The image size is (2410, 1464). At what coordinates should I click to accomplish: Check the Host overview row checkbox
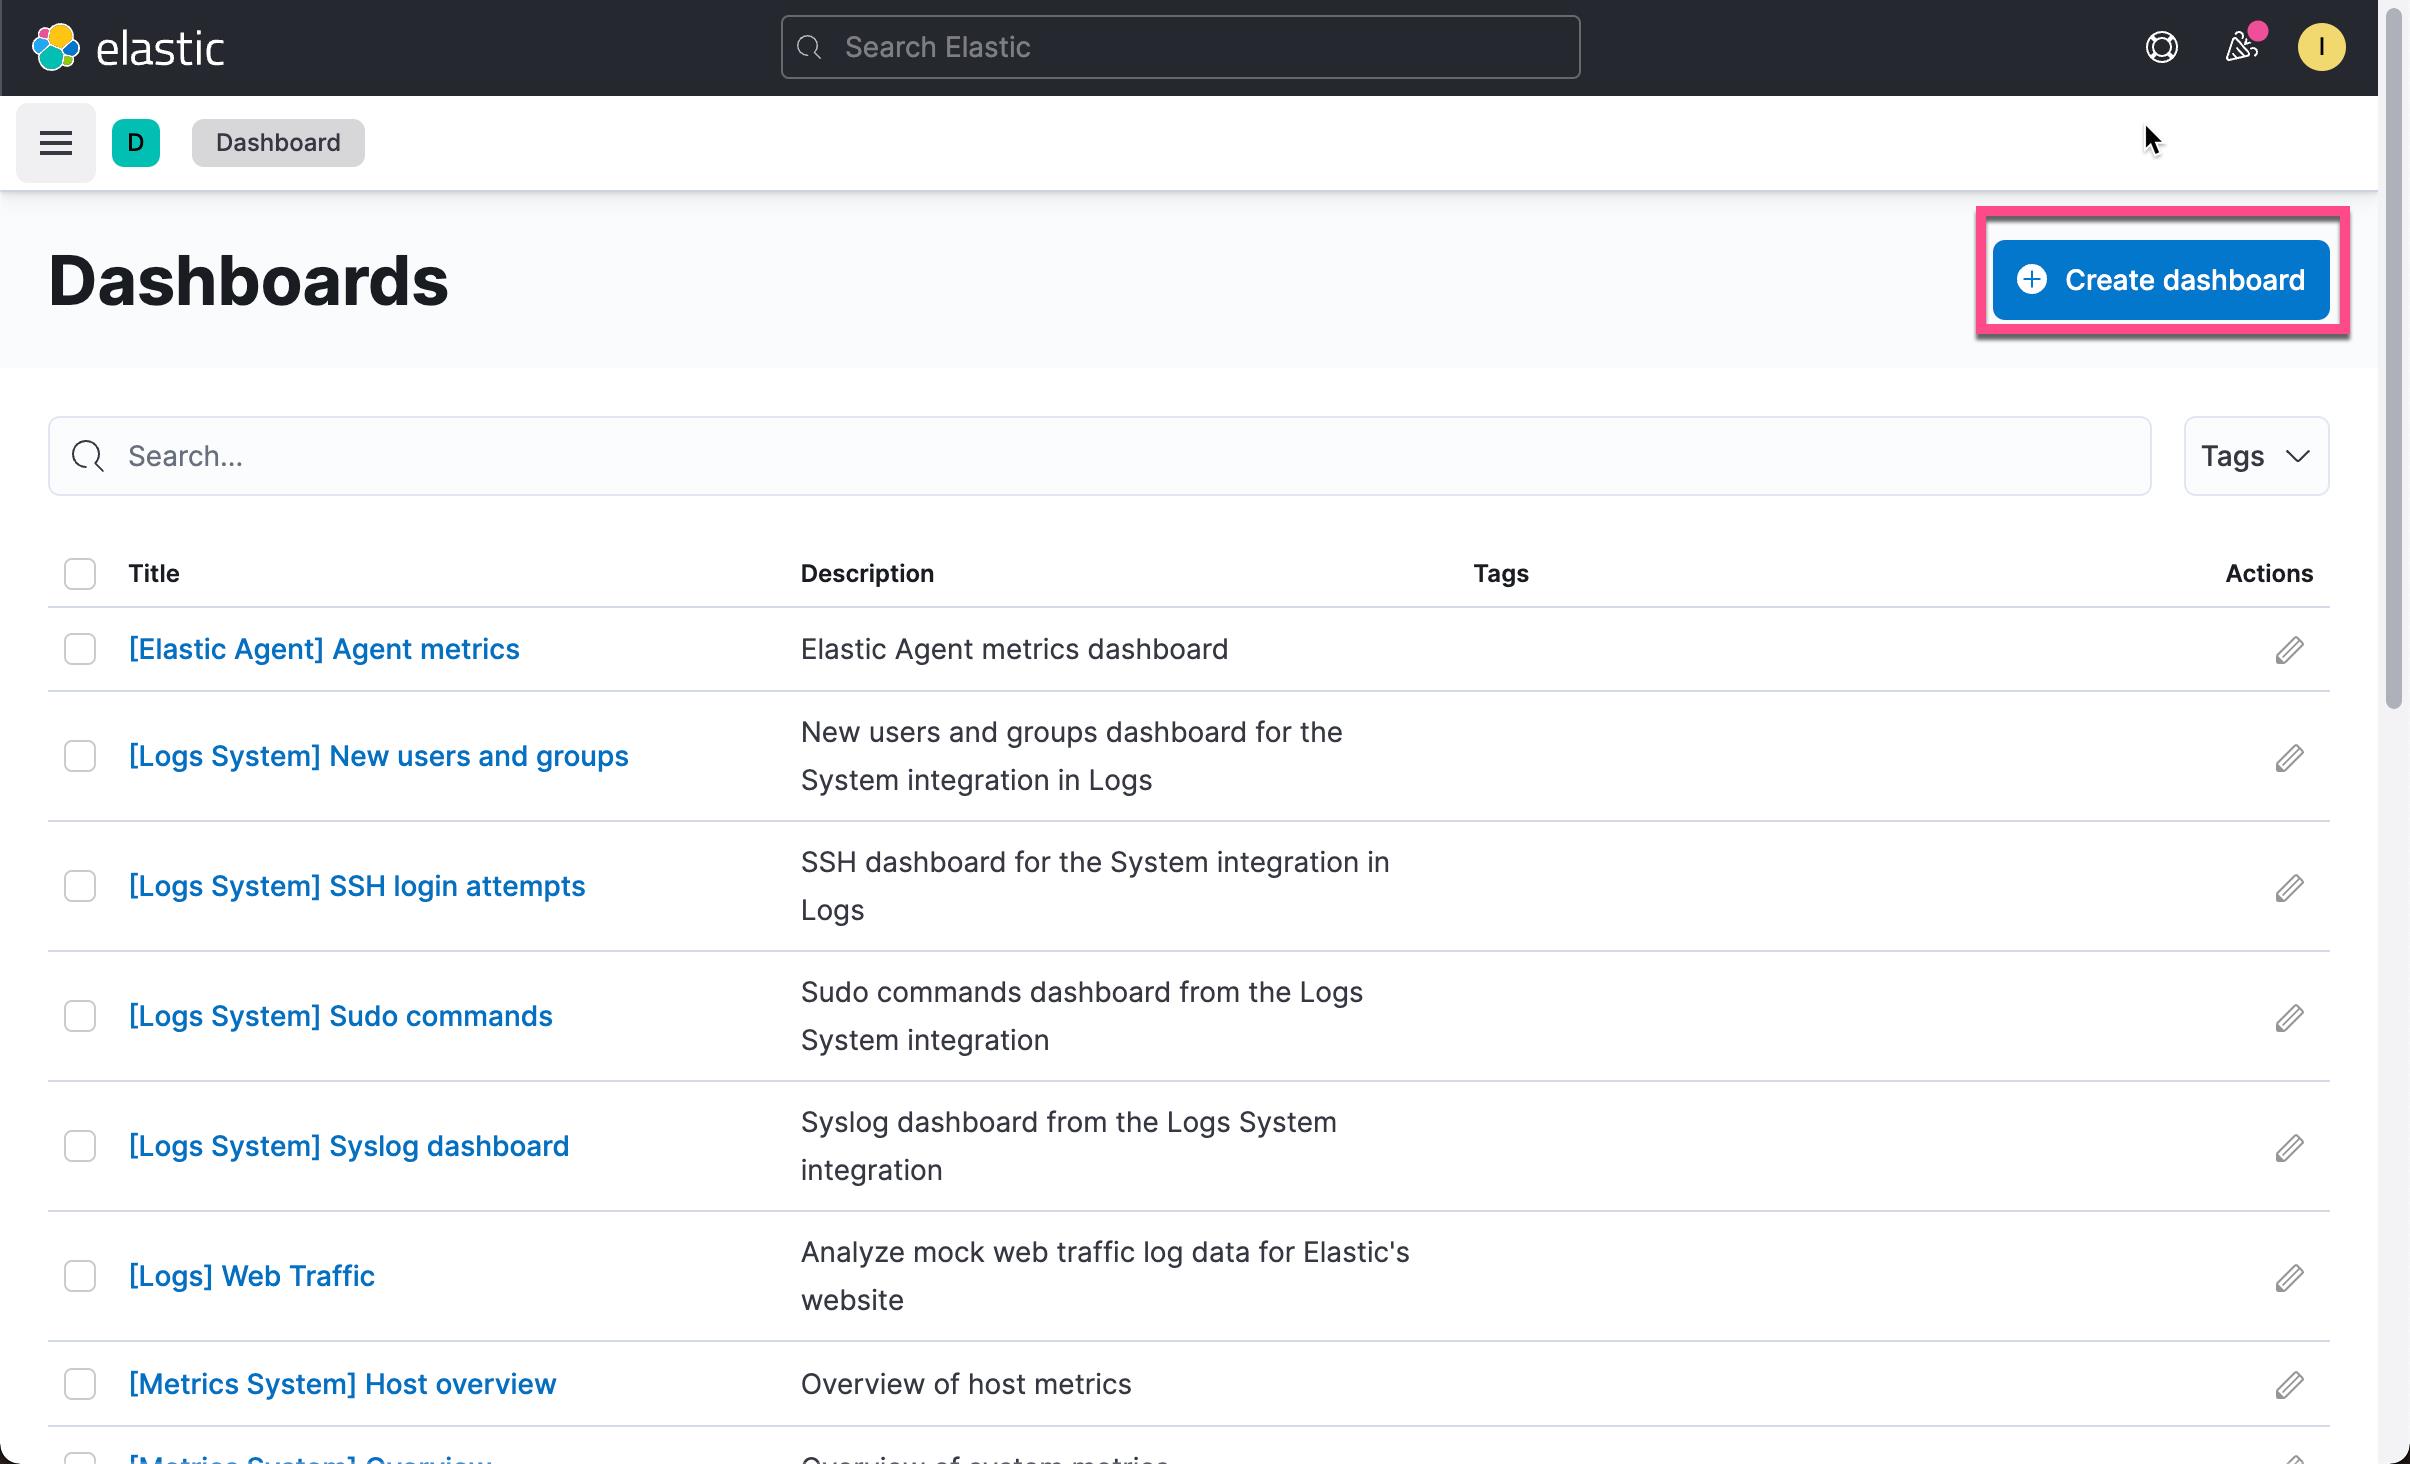[80, 1384]
